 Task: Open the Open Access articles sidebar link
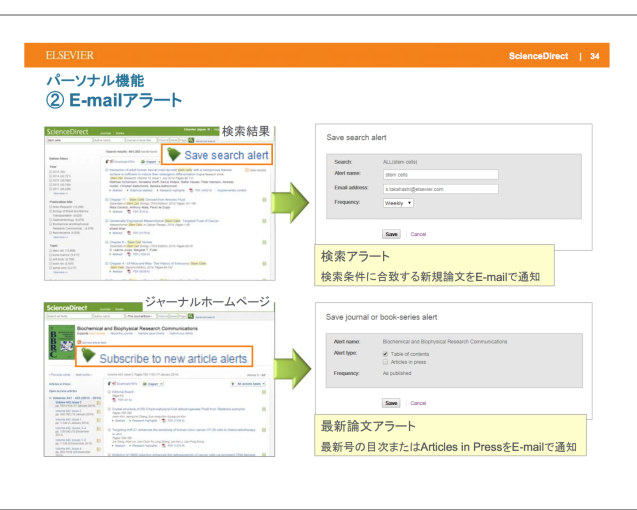(63, 391)
